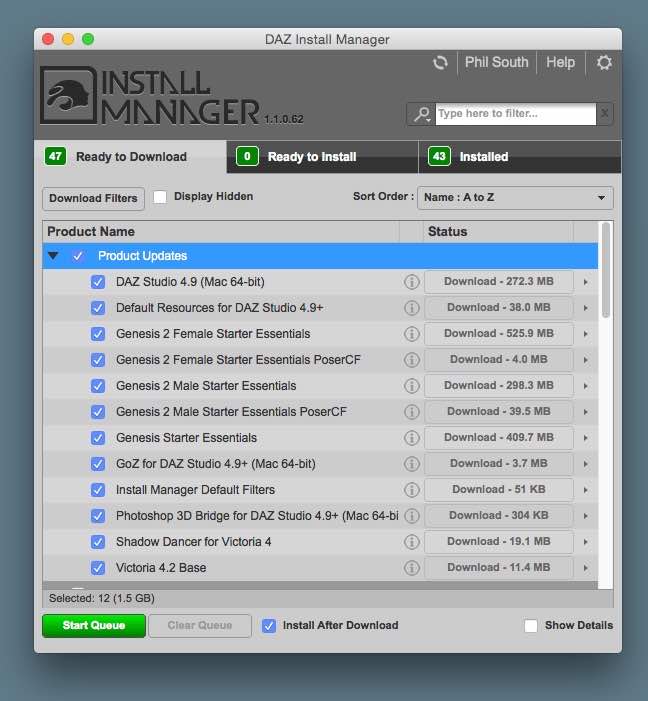Image resolution: width=648 pixels, height=701 pixels.
Task: Expand arrow beside Download - 51 KB
Action: (x=585, y=490)
